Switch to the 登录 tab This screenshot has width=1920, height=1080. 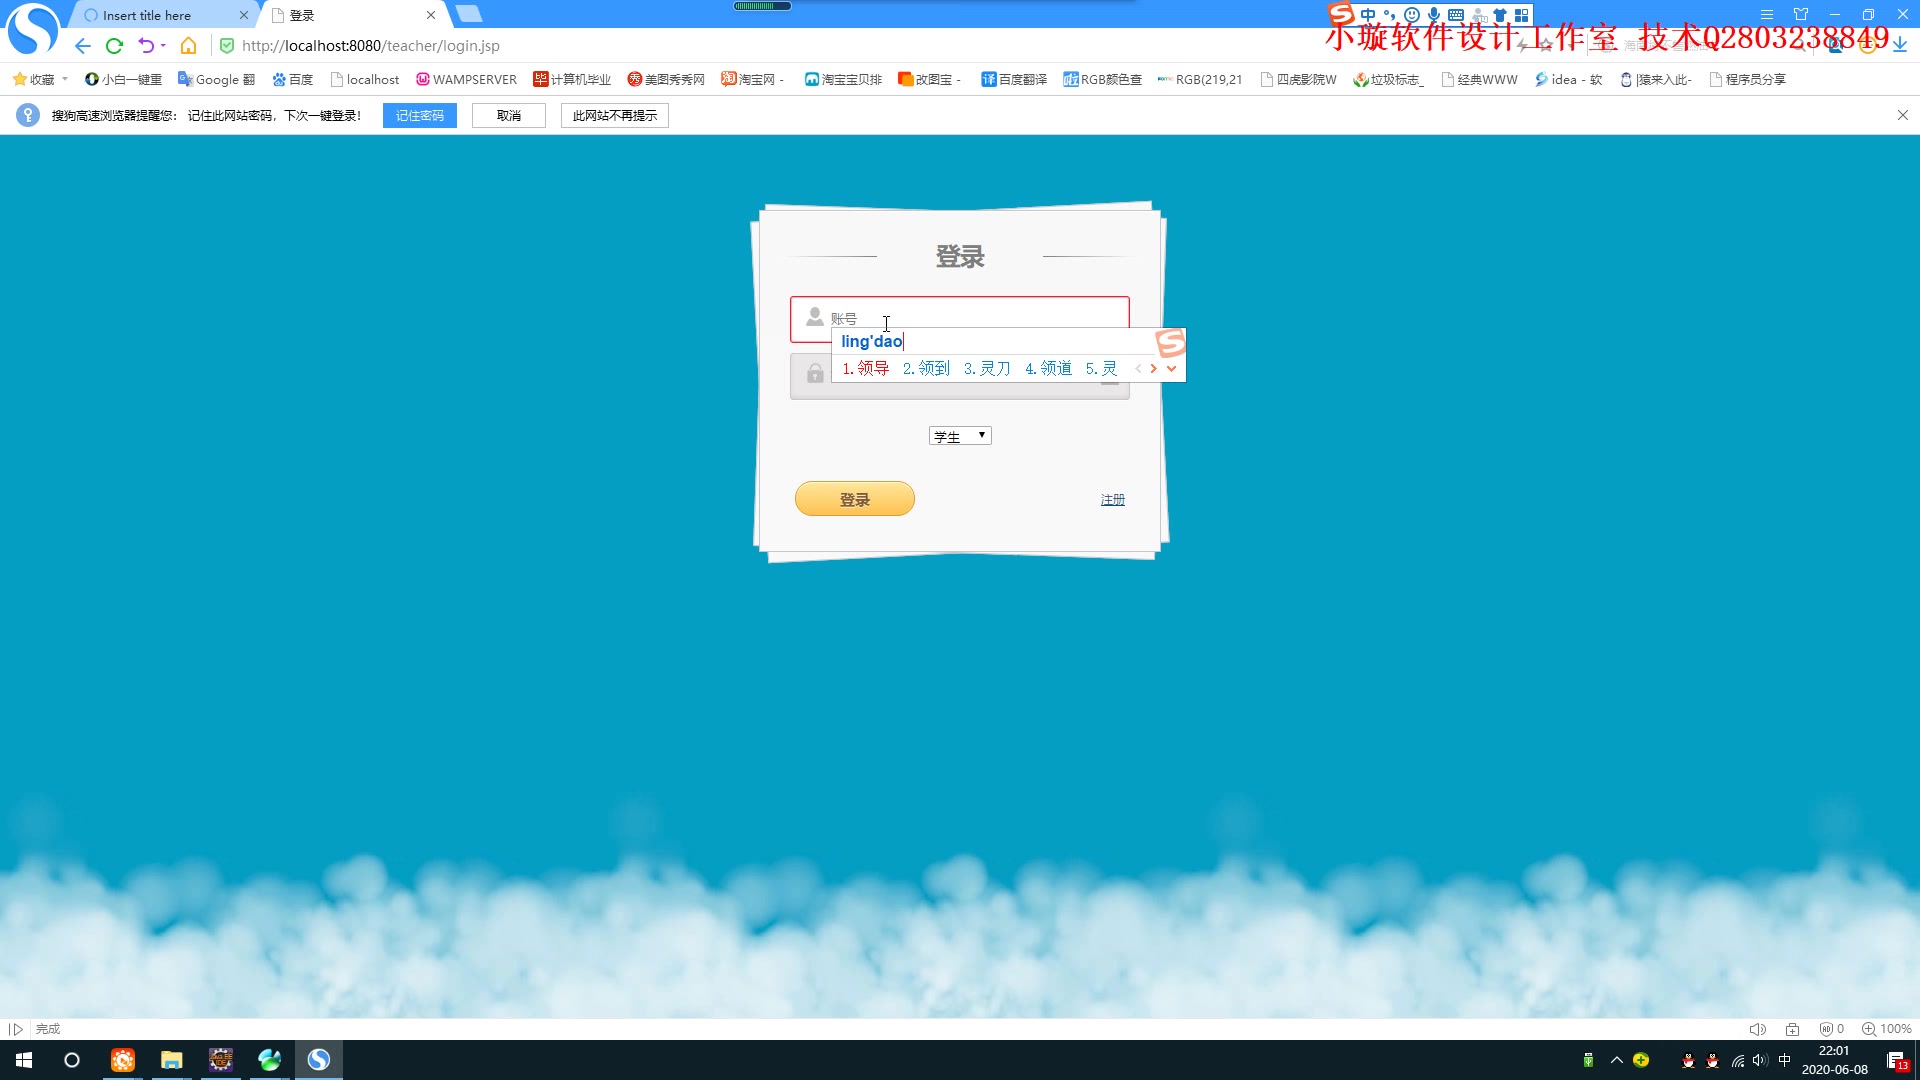[350, 15]
